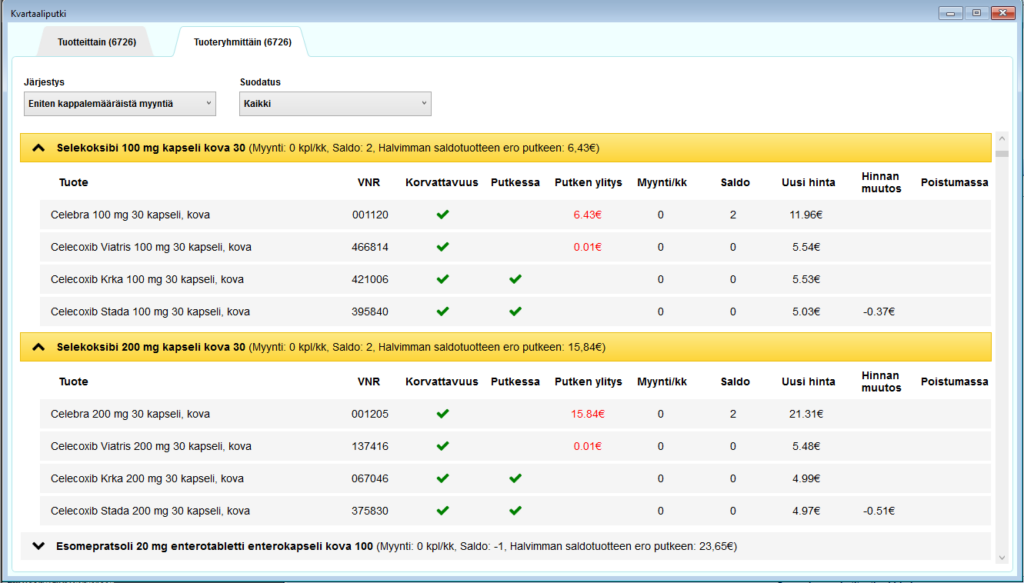This screenshot has height=583, width=1024.
Task: Click Korvattavuus checkmark for Celecoxib Stada 200 mg
Action: click(x=443, y=511)
